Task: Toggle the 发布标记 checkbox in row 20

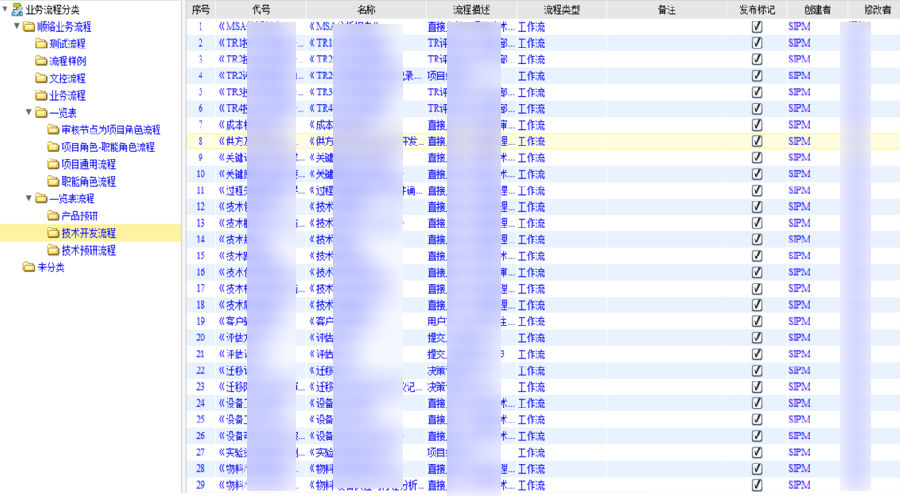Action: point(757,338)
